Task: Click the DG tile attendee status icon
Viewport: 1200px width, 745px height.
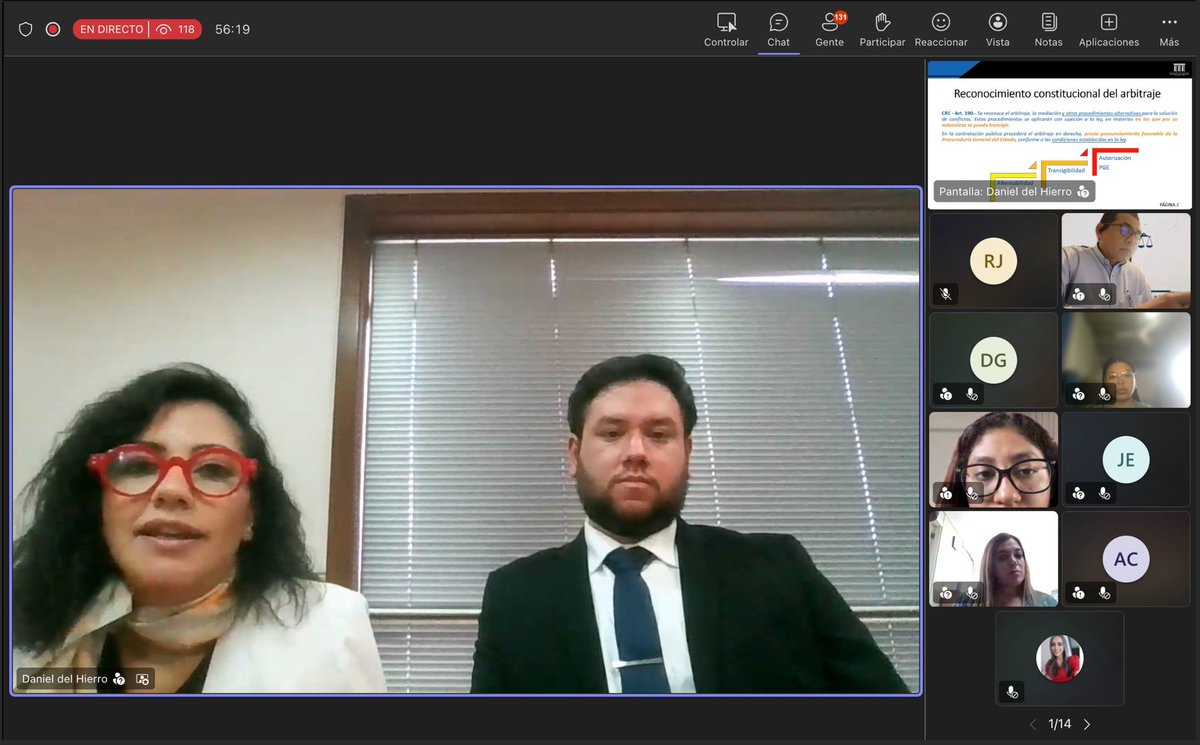Action: [x=945, y=394]
